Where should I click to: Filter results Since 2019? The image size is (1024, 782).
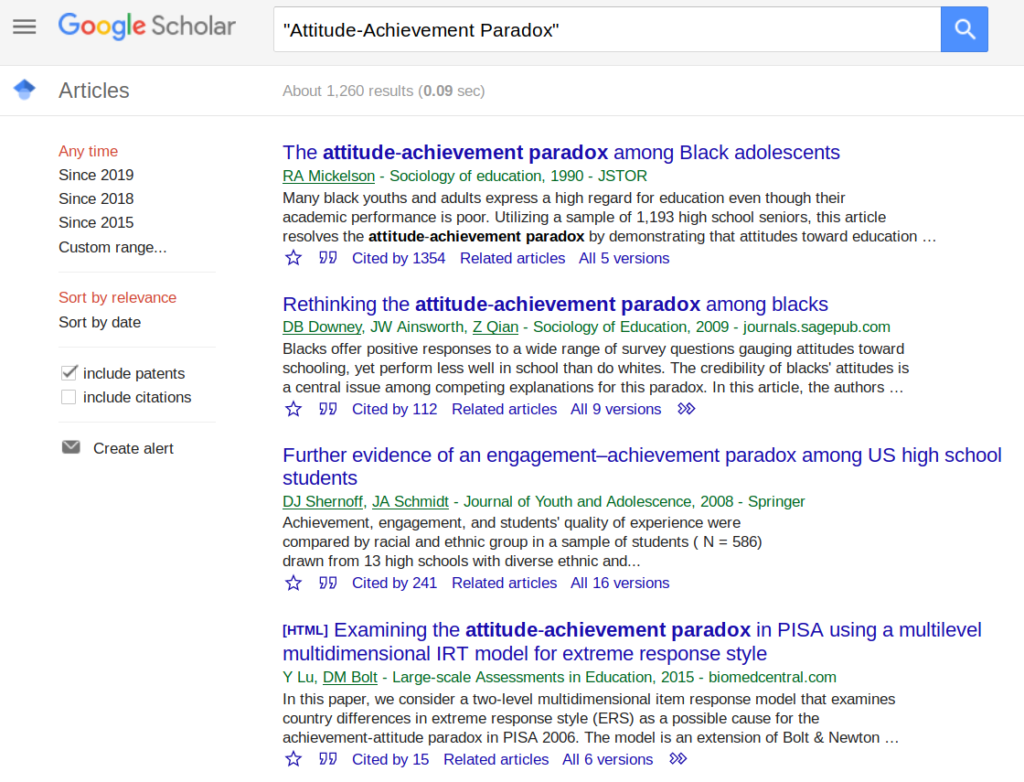(96, 175)
